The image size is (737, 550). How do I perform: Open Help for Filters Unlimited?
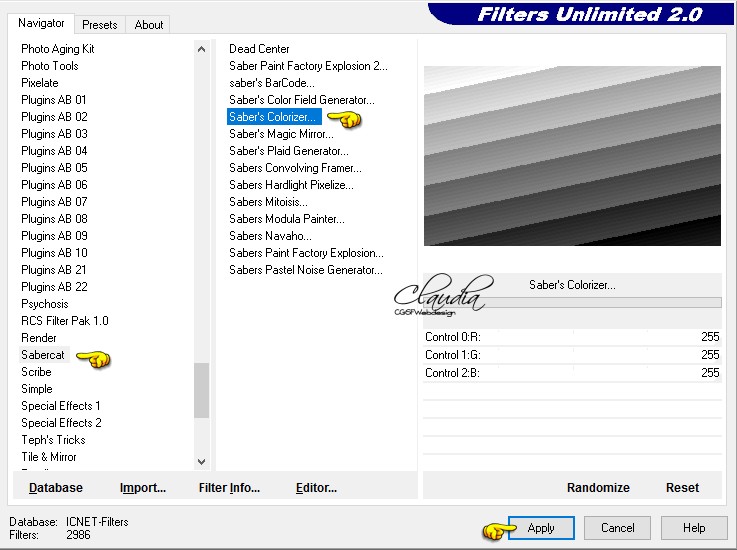(694, 528)
